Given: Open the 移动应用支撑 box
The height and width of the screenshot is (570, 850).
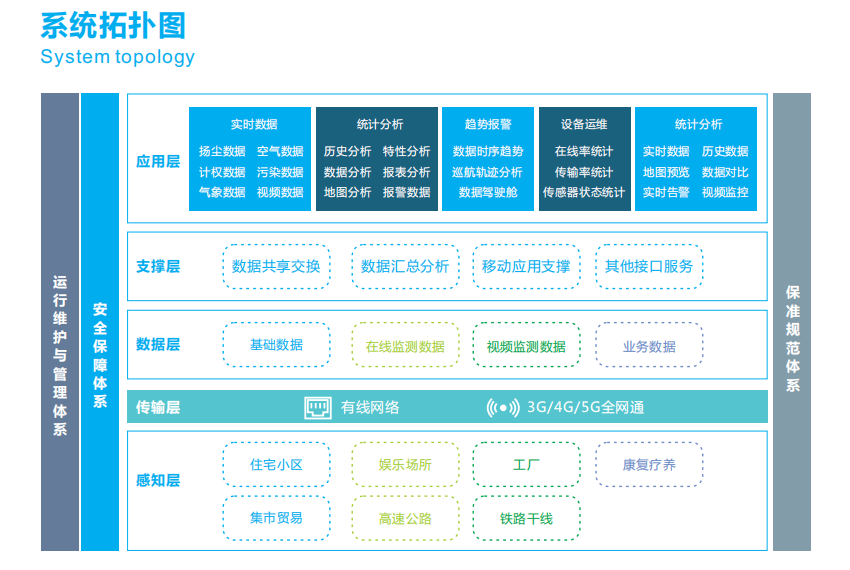Looking at the screenshot, I should click(526, 267).
